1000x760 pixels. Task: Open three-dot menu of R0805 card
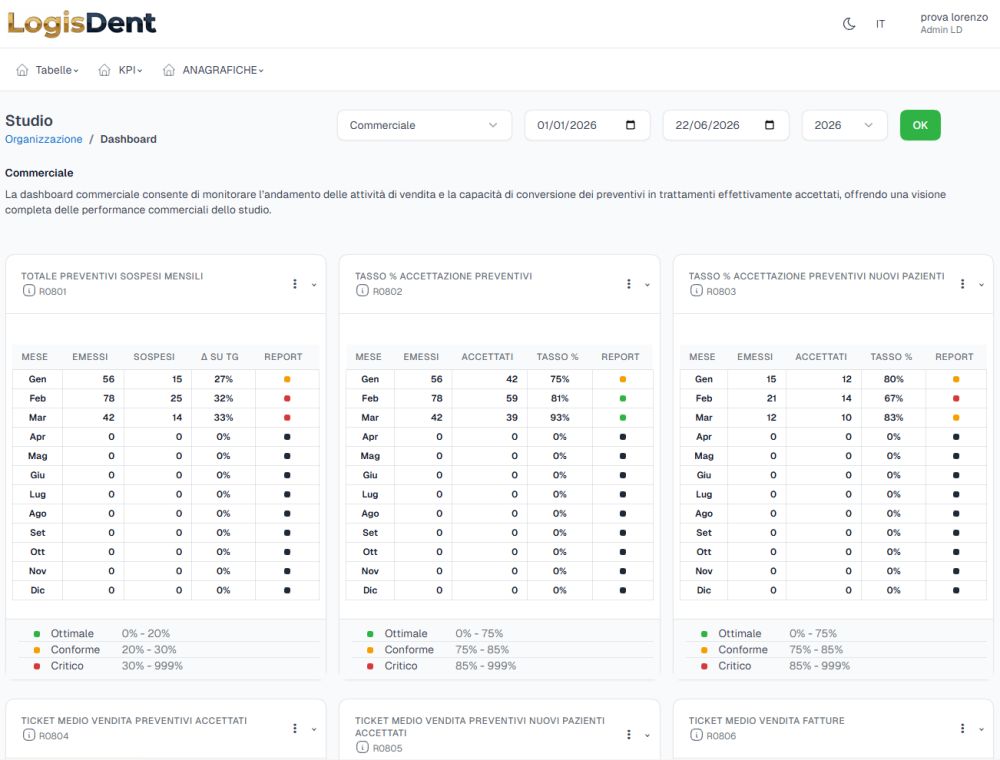click(x=629, y=734)
